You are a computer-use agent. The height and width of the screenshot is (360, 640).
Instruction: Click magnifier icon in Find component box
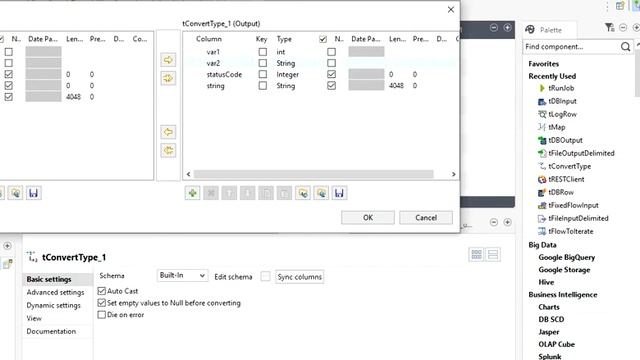click(x=625, y=47)
